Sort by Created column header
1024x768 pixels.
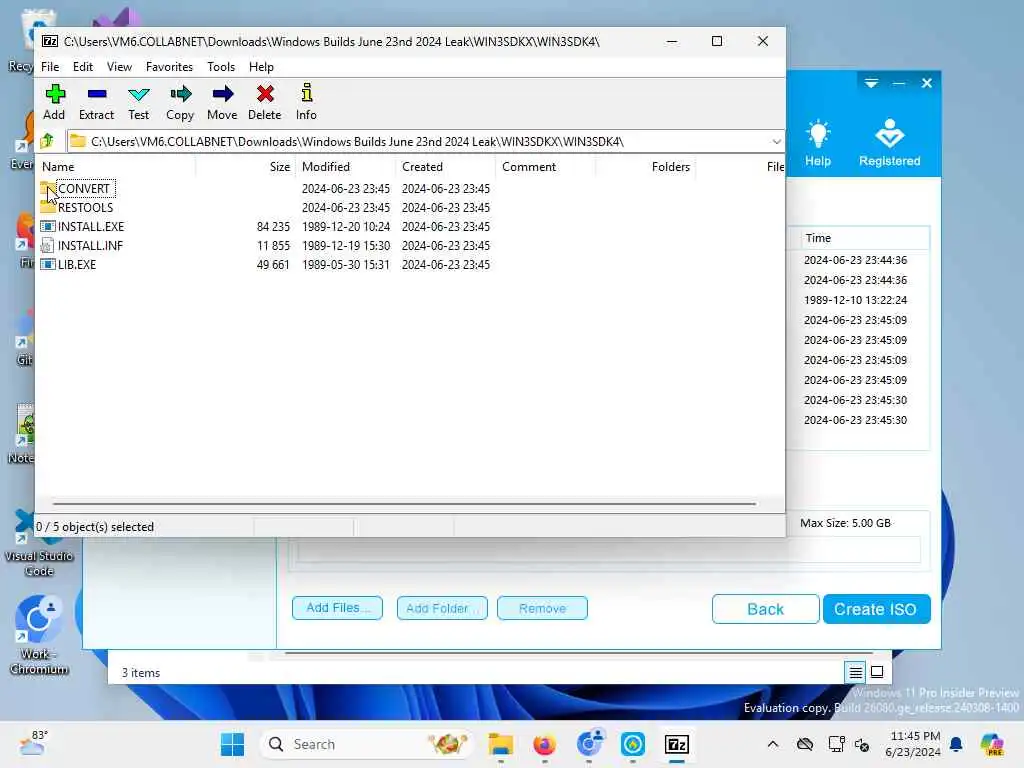[446, 167]
